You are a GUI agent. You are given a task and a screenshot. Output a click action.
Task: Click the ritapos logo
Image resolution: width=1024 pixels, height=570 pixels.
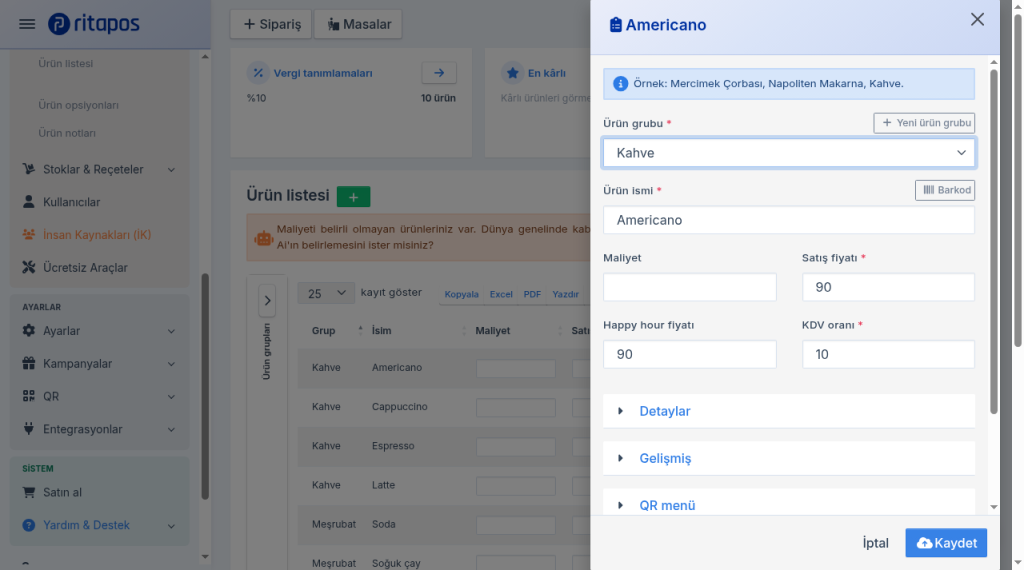pos(93,24)
